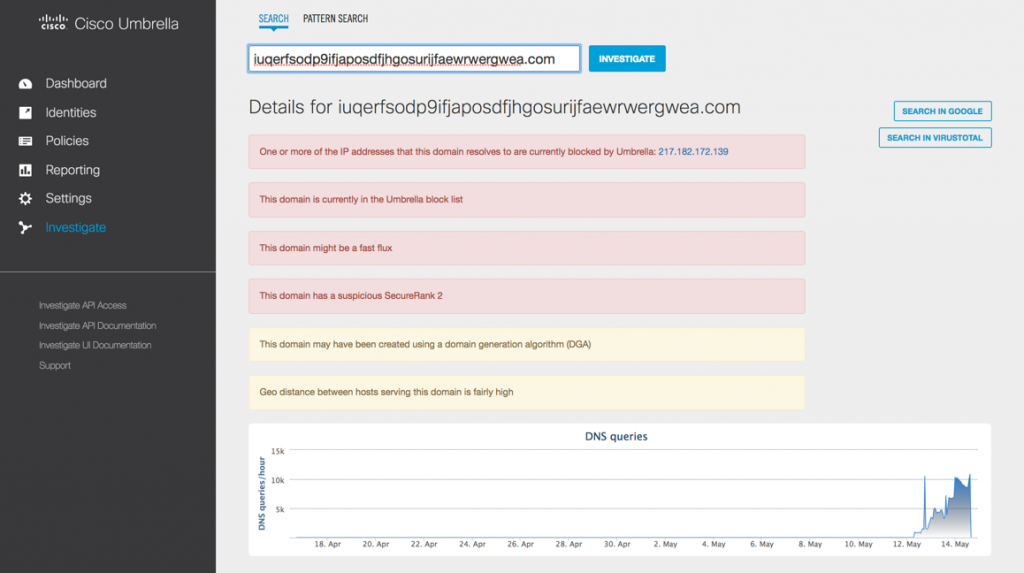Screen dimensions: 1024x573
Task: Click the Cisco logo icon
Action: [x=53, y=23]
